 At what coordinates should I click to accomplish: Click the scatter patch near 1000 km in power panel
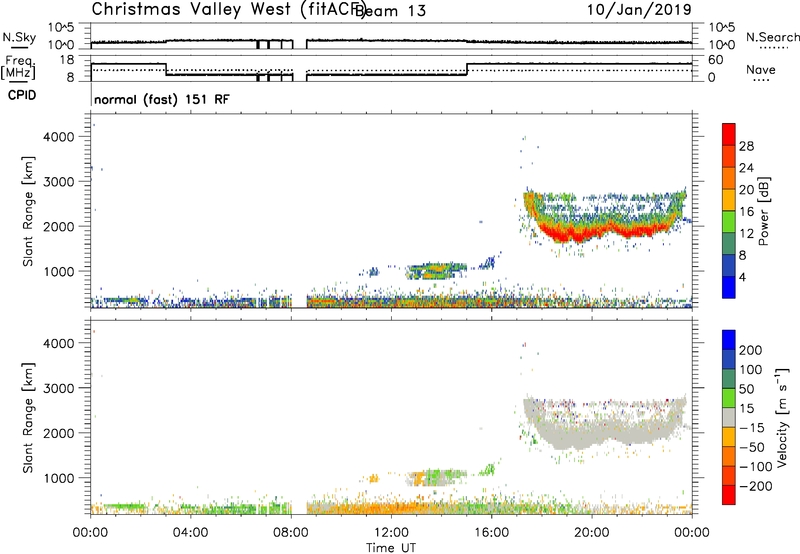coord(436,271)
